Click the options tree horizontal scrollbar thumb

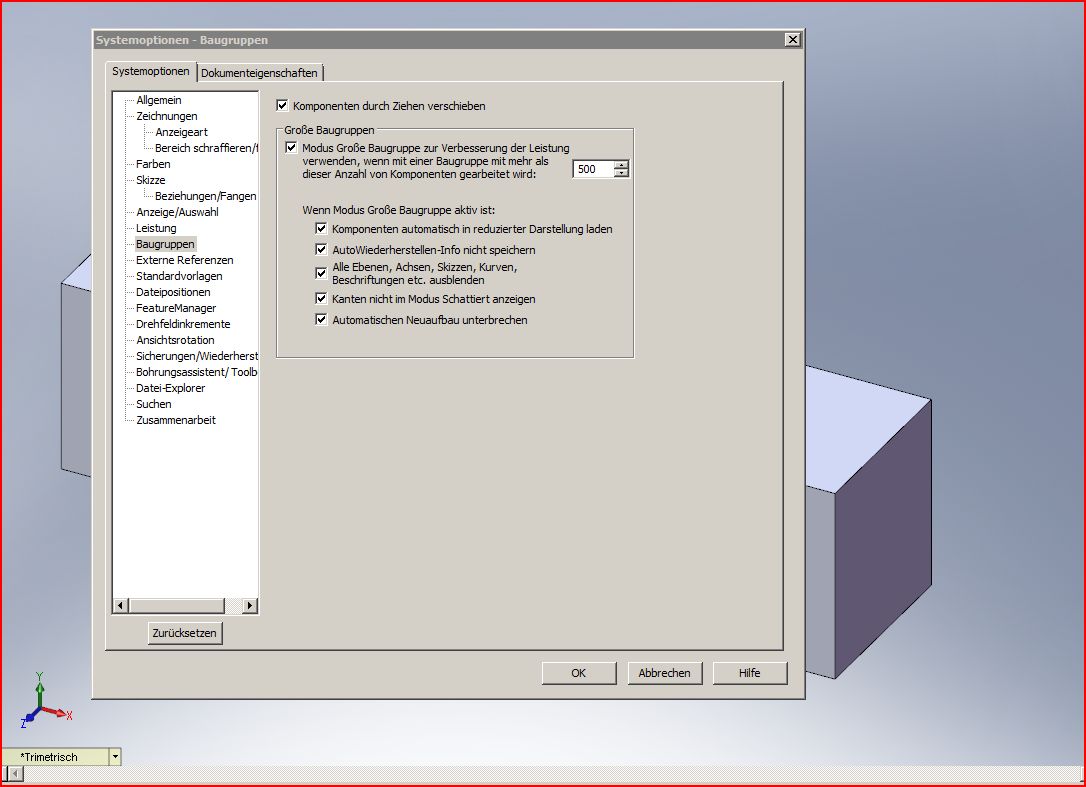(177, 605)
